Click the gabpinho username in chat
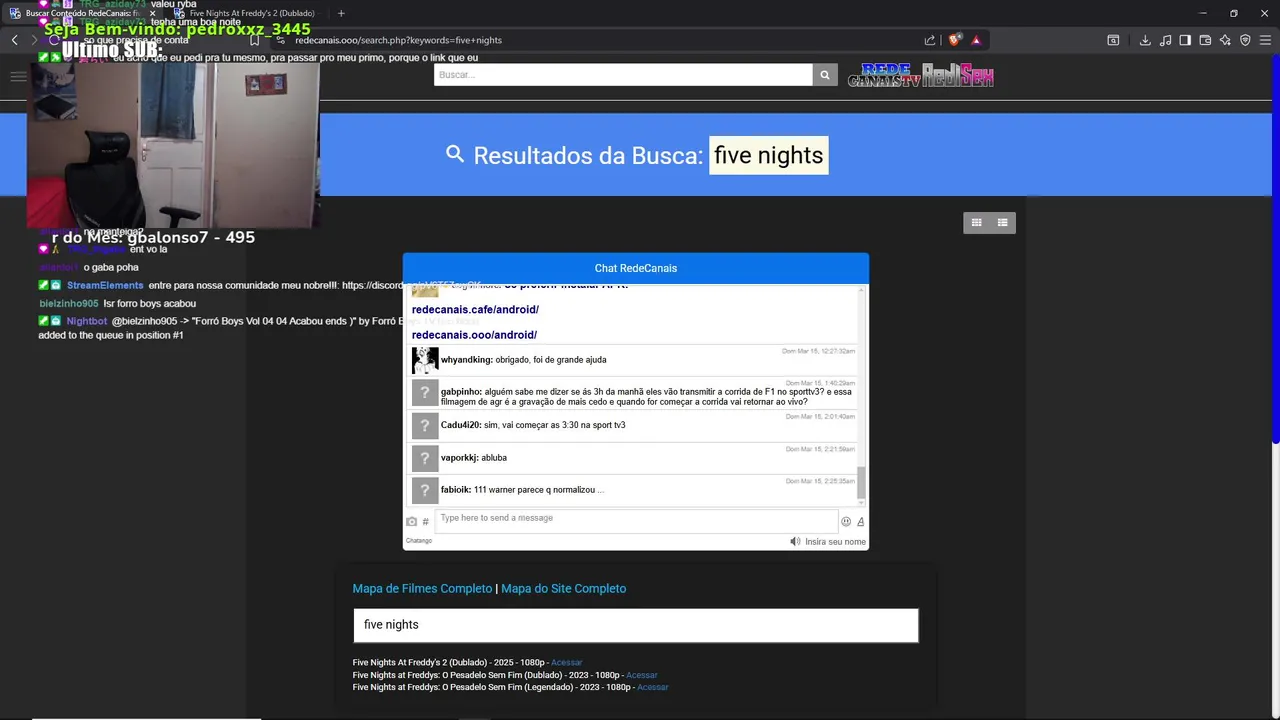This screenshot has height=720, width=1280. point(461,392)
